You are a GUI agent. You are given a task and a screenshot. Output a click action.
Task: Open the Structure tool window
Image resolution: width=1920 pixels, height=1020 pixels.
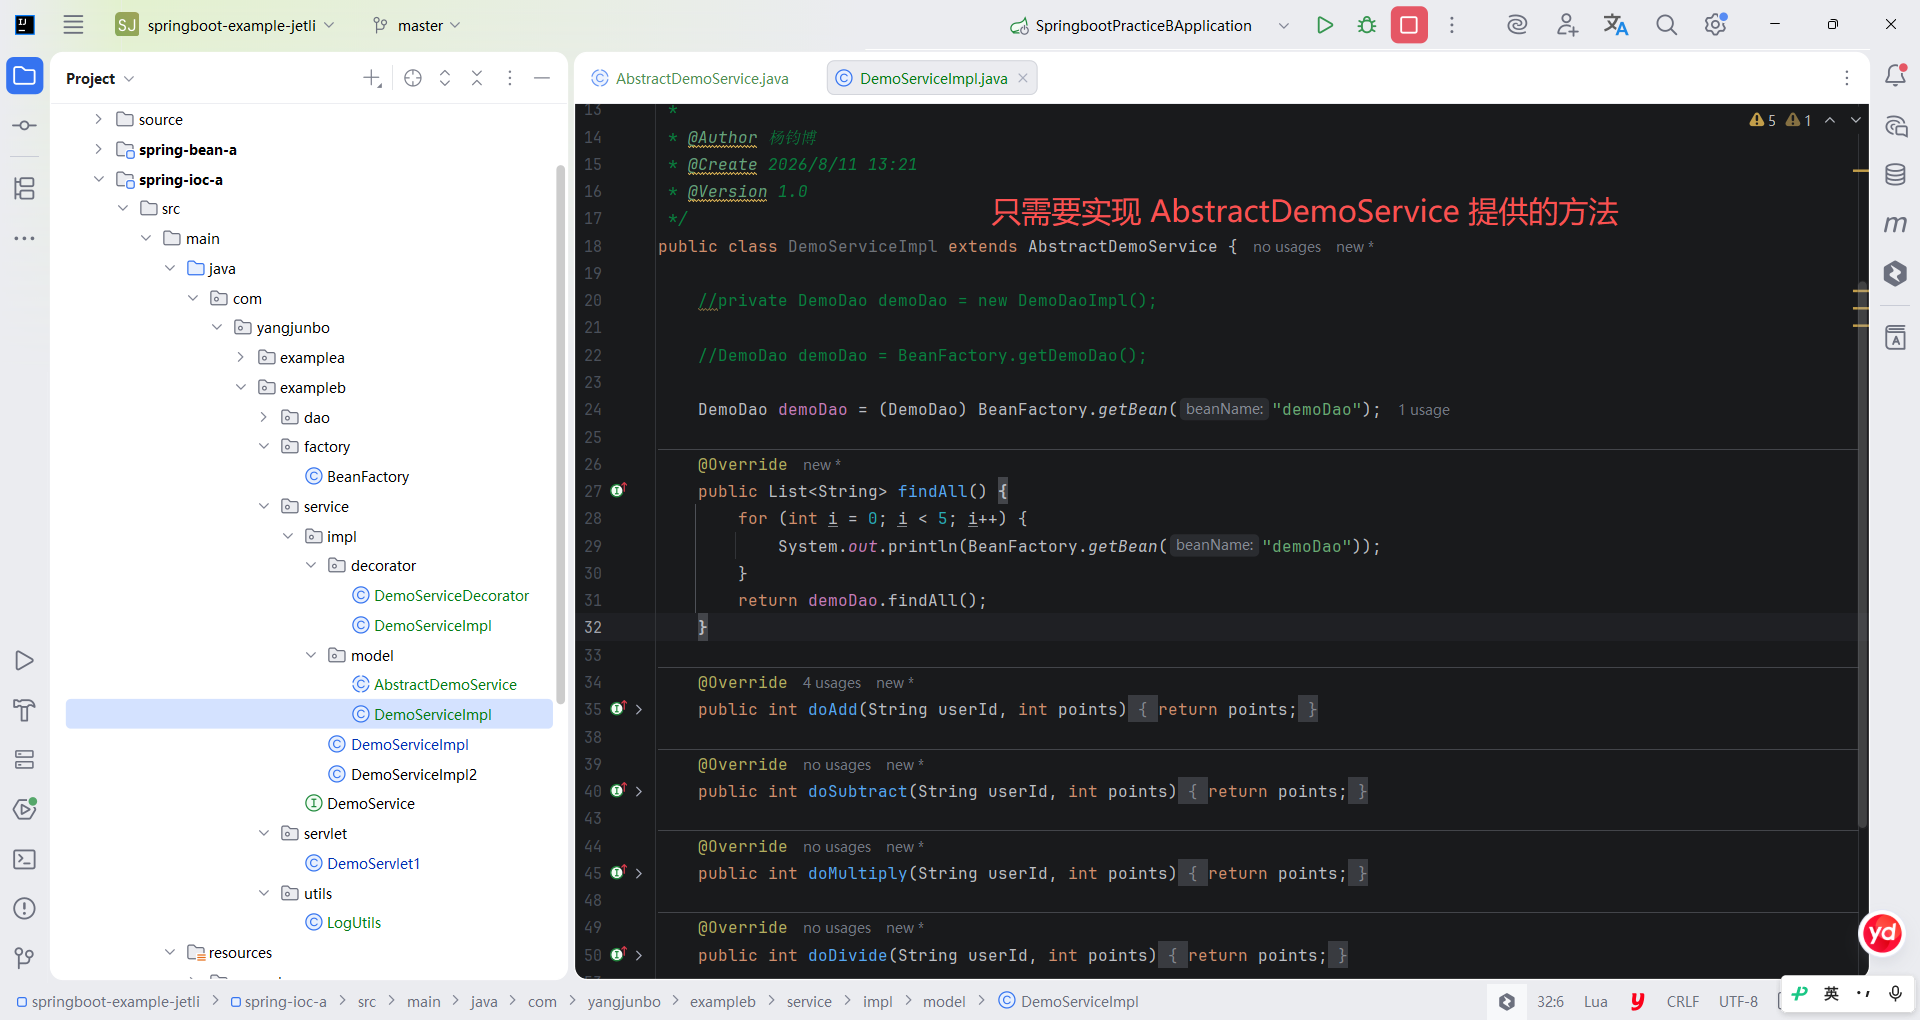click(x=25, y=188)
